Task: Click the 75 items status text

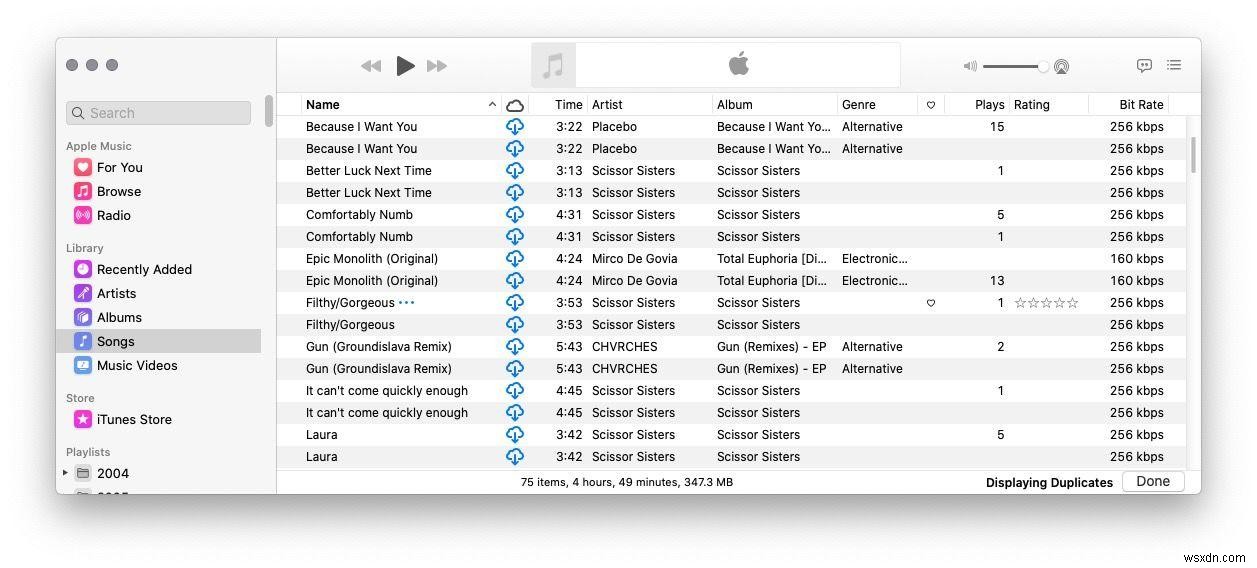Action: coord(627,481)
